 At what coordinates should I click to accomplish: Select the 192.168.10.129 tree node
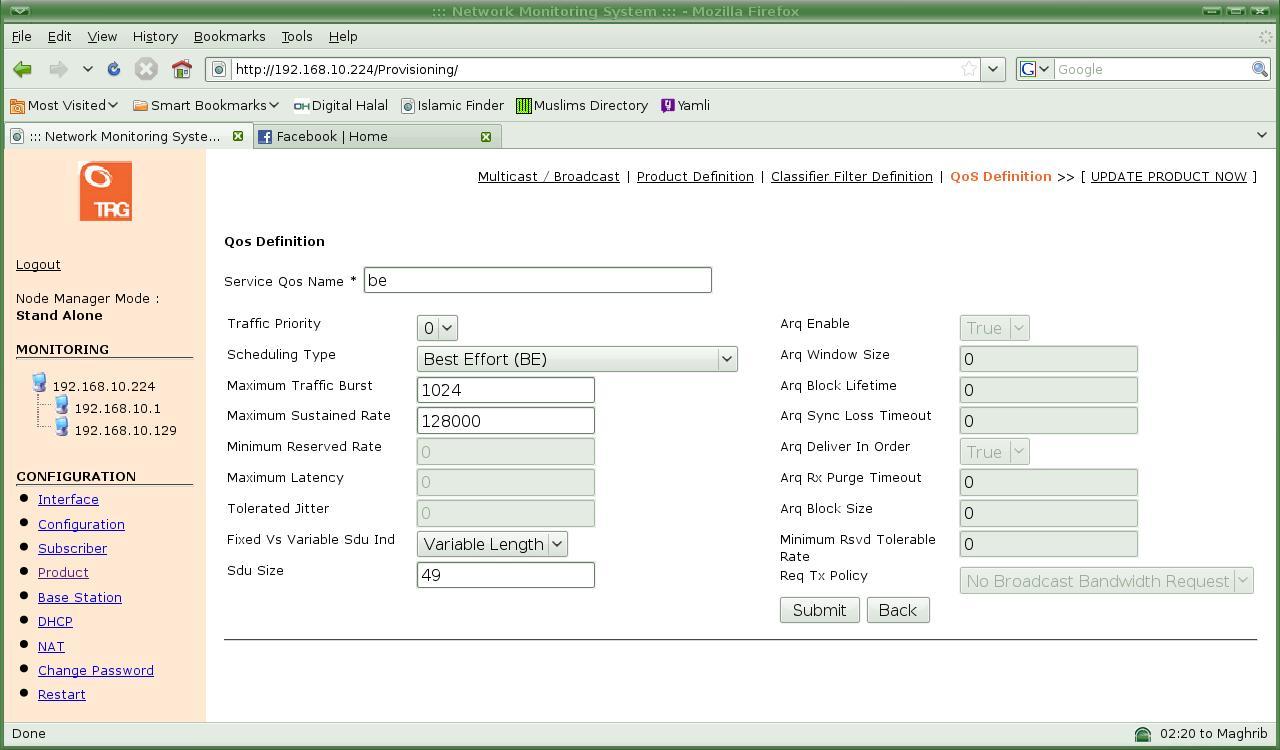pyautogui.click(x=125, y=430)
